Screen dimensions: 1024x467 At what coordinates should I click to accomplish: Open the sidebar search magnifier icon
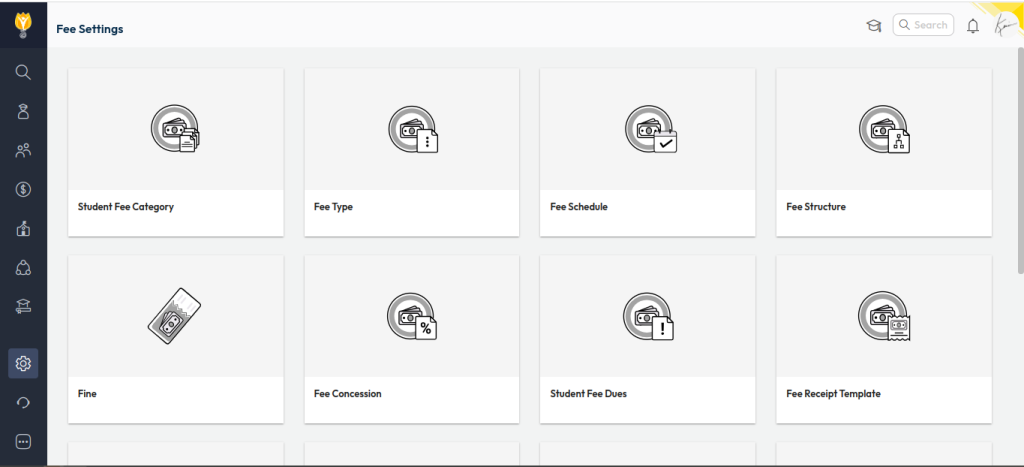point(23,72)
